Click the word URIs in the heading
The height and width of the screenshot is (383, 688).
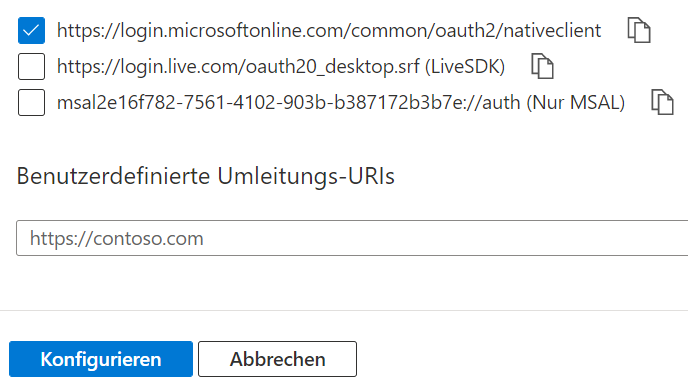point(371,176)
